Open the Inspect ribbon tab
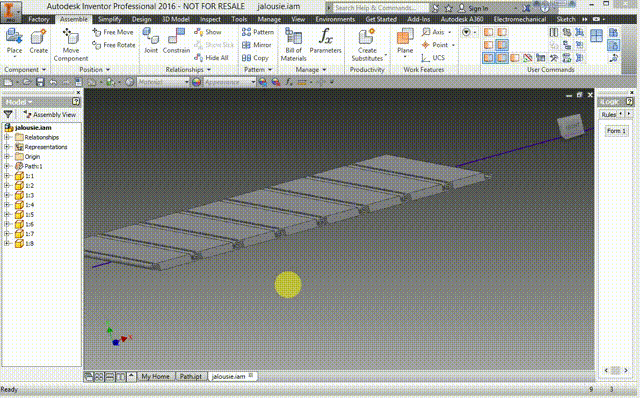 pos(210,19)
